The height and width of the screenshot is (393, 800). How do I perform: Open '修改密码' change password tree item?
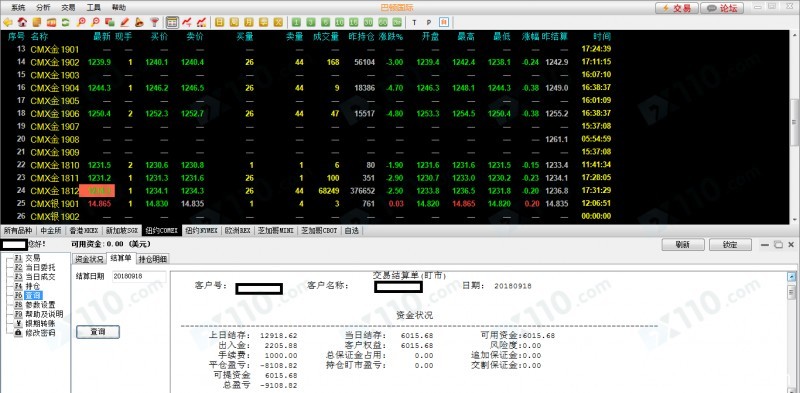click(35, 333)
